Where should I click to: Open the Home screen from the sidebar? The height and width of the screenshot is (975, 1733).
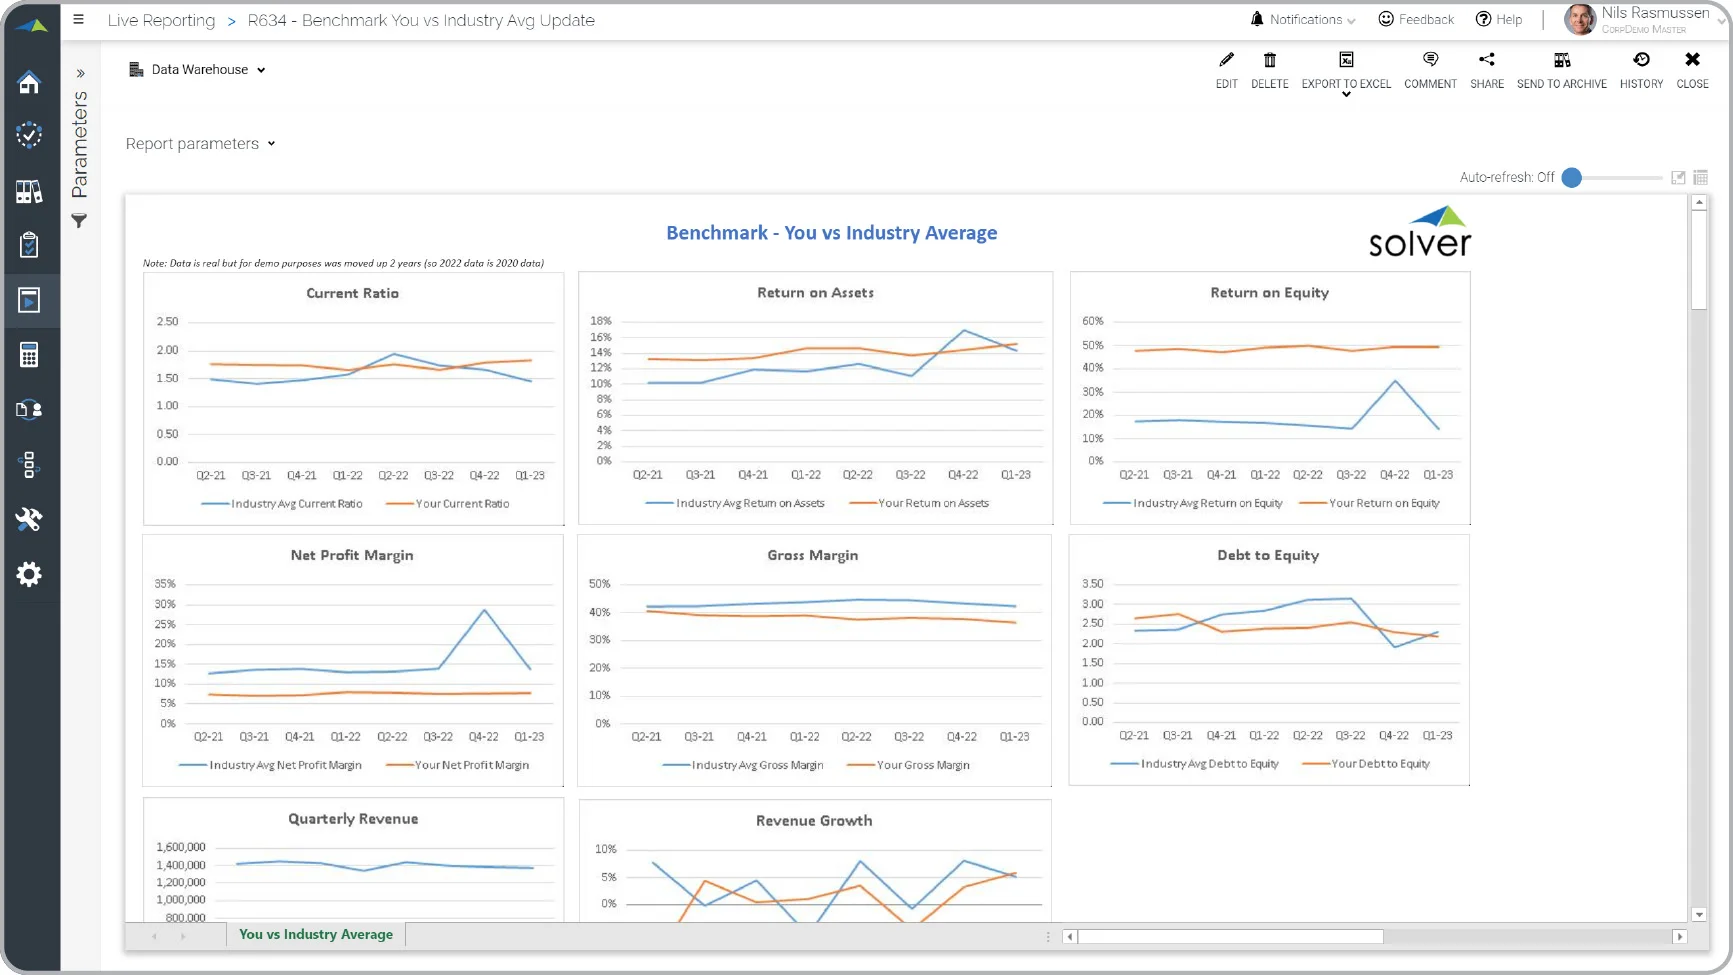[x=30, y=83]
